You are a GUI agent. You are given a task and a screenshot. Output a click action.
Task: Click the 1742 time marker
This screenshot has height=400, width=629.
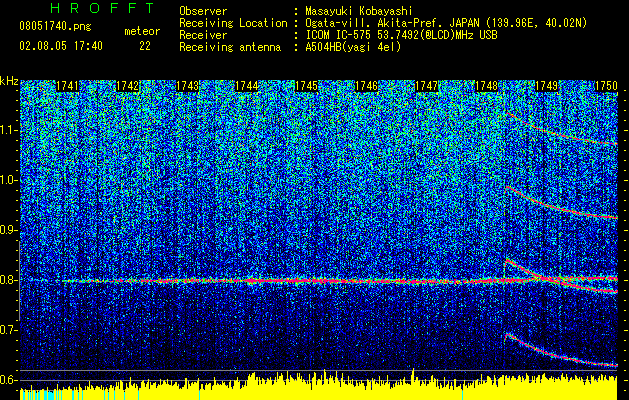[x=128, y=86]
